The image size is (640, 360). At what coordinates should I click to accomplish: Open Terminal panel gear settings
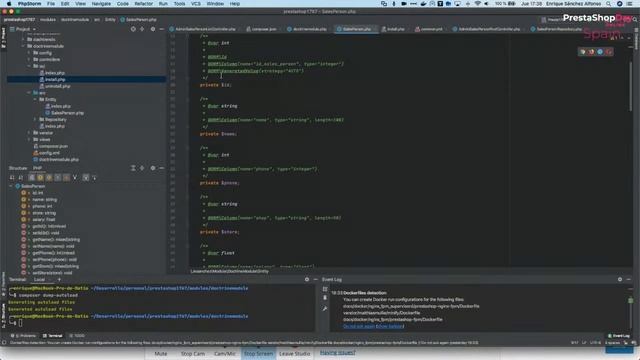(x=307, y=279)
